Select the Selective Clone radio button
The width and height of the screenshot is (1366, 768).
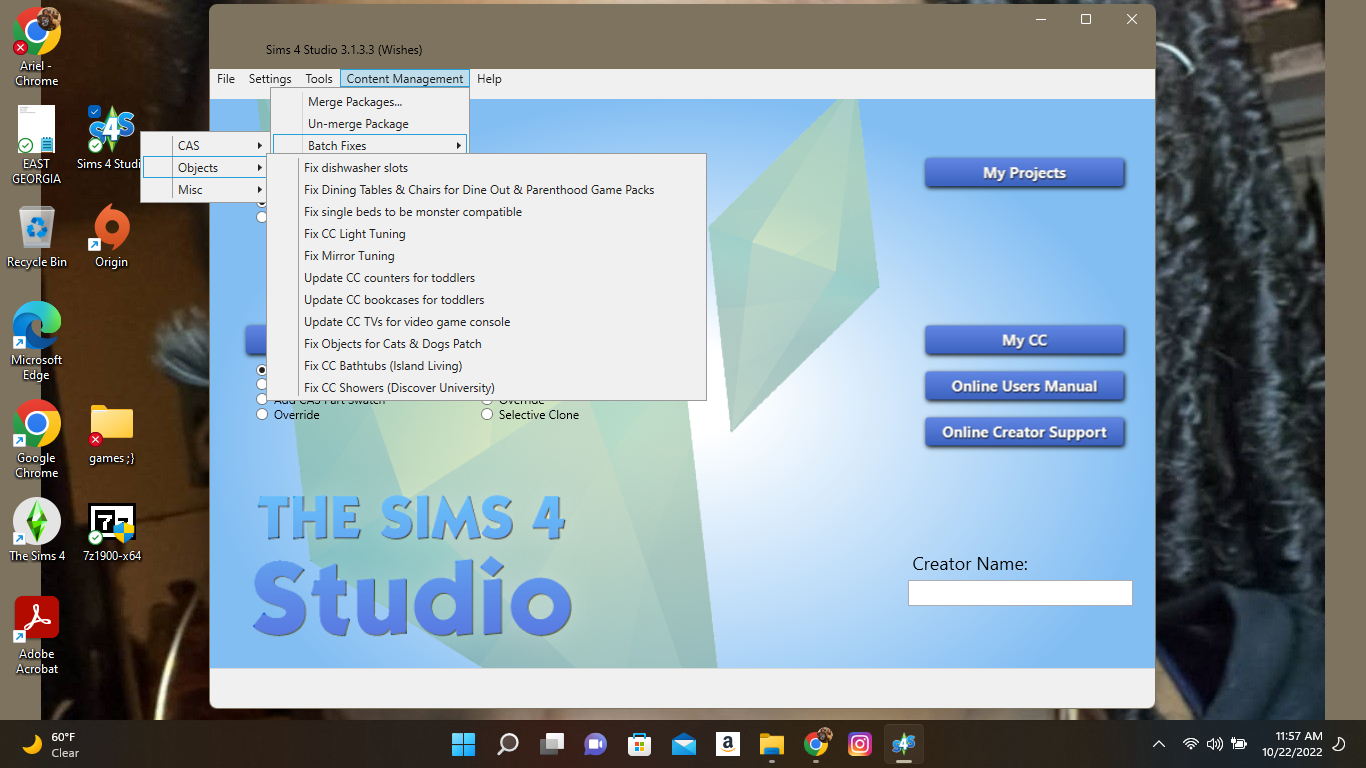[x=488, y=414]
